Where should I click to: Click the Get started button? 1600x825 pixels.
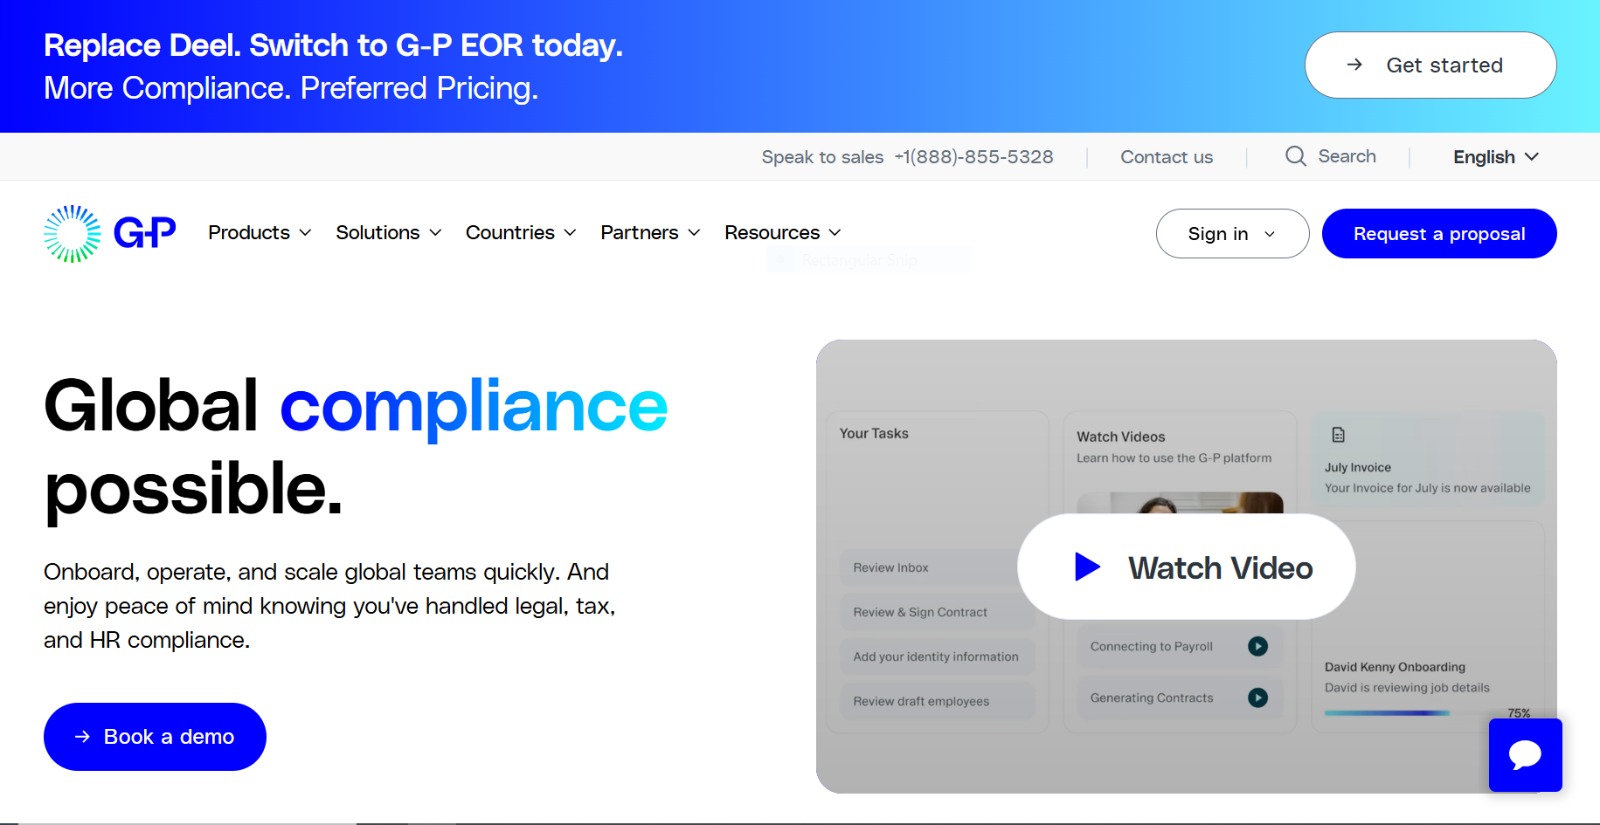[x=1430, y=65]
